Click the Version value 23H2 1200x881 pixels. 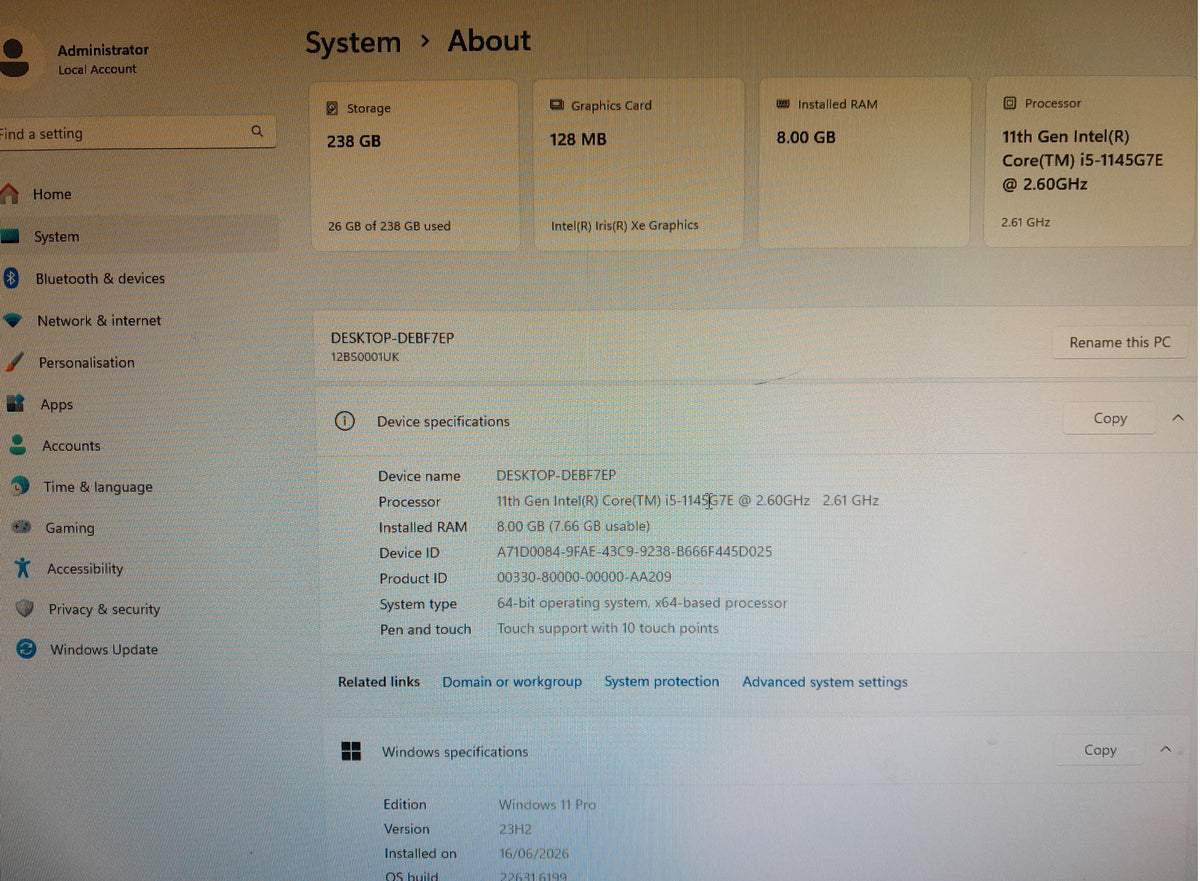(515, 829)
